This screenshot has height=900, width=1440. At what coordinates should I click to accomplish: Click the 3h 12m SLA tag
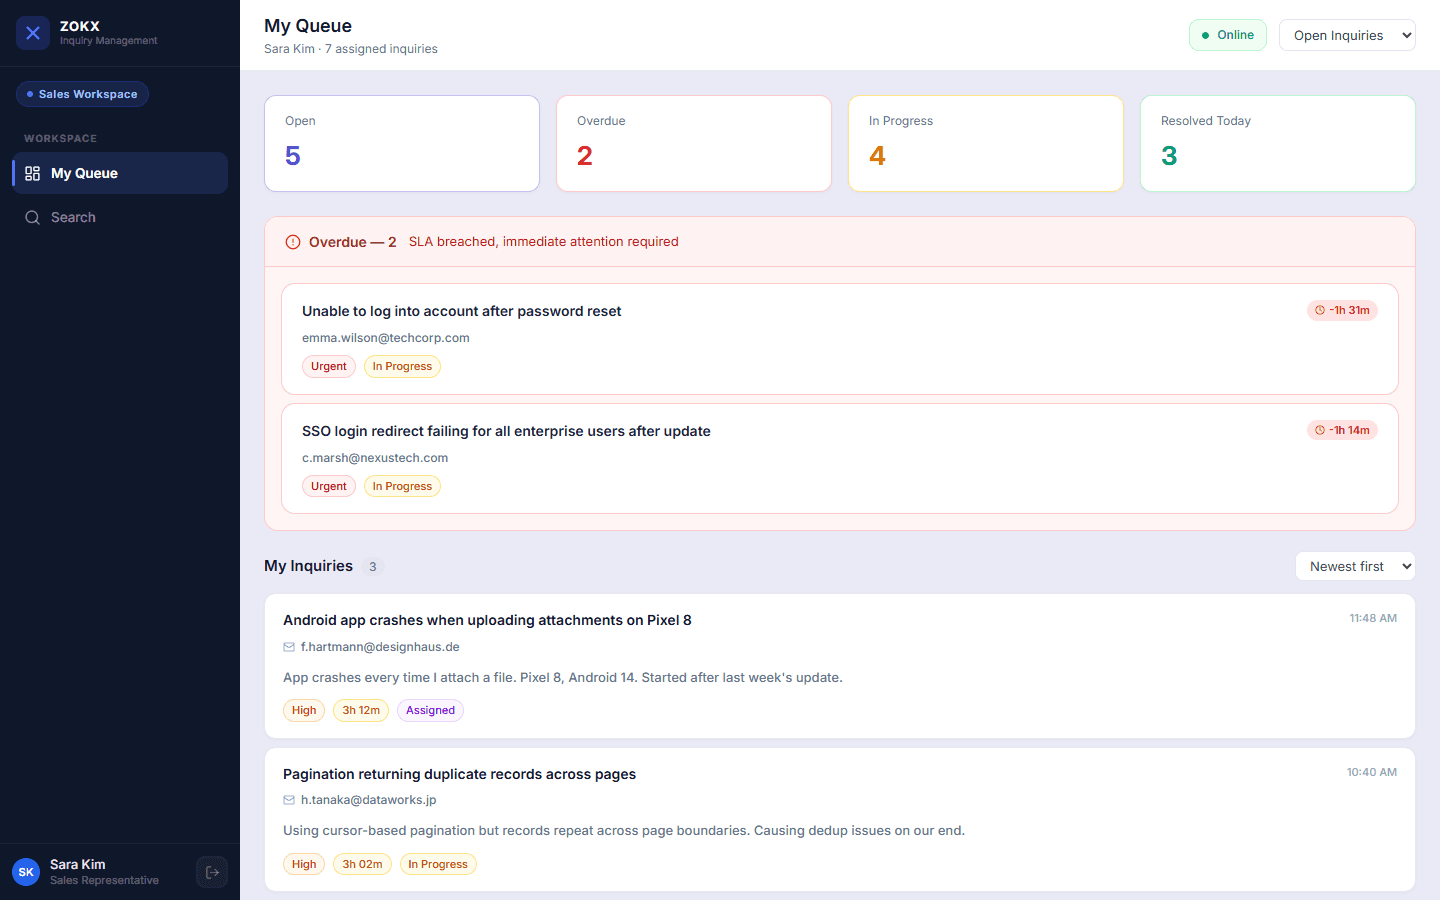(x=361, y=710)
